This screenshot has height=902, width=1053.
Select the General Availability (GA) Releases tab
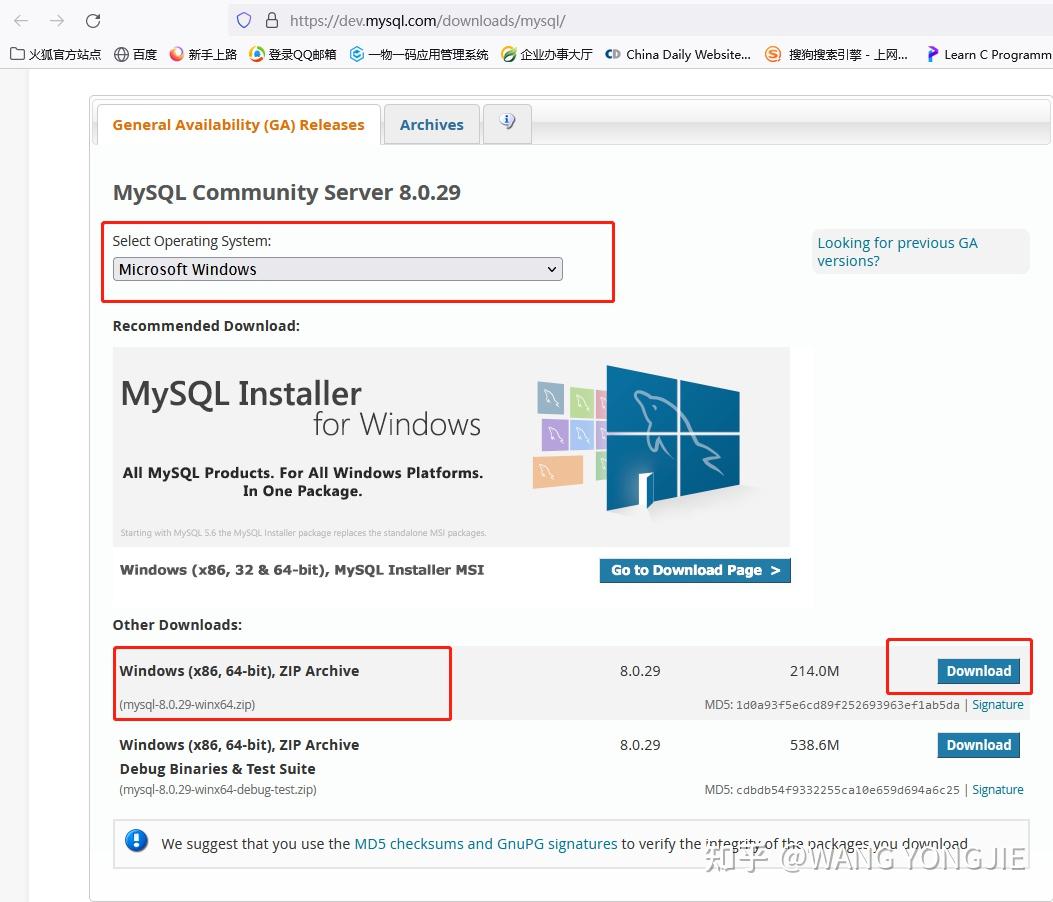[238, 125]
